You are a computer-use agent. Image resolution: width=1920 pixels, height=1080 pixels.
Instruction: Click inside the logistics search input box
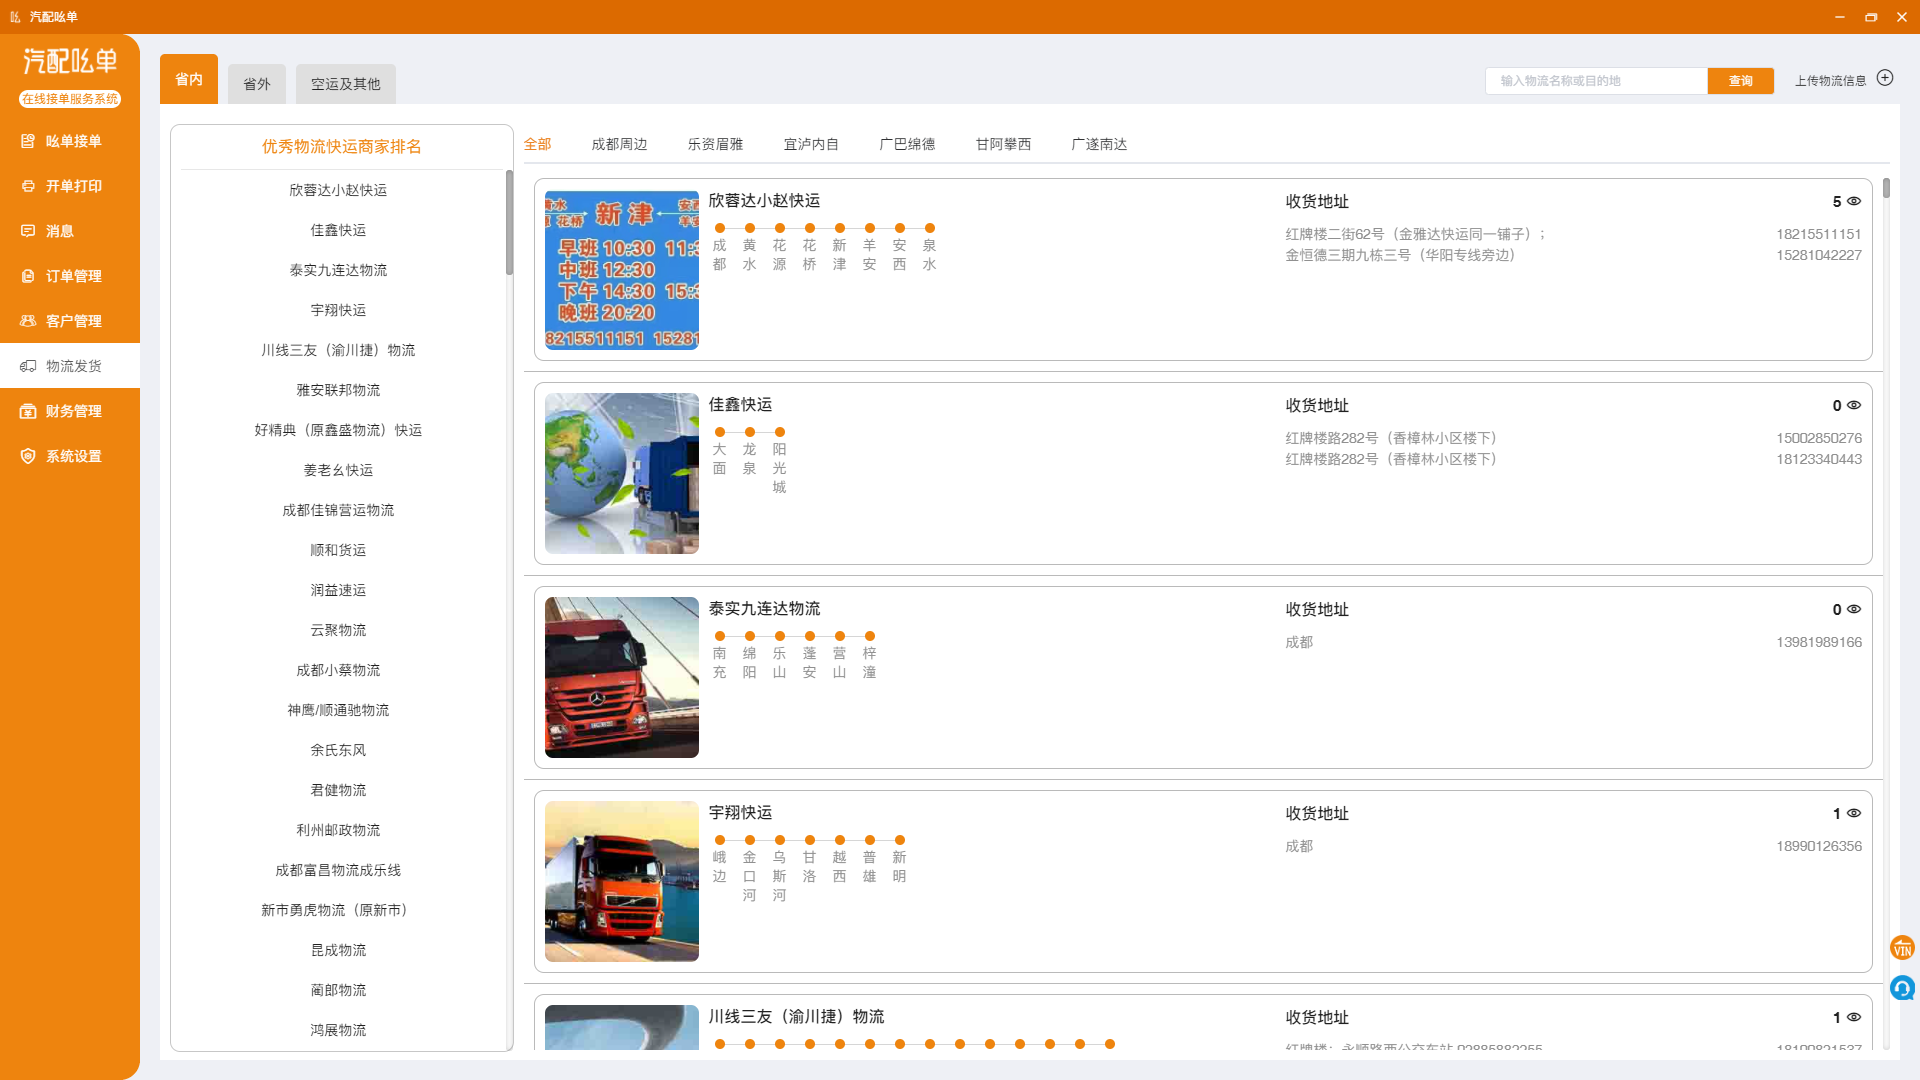pyautogui.click(x=1596, y=80)
